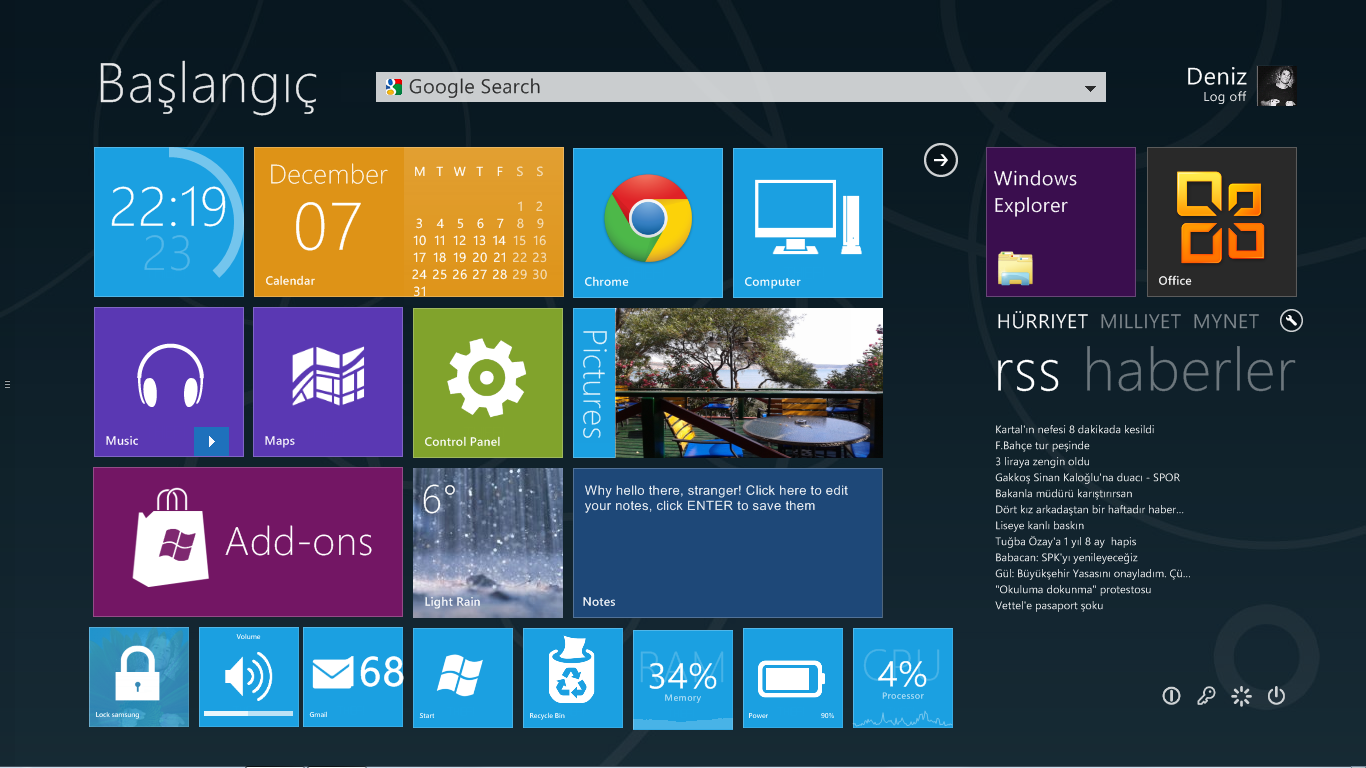Open the Windows Explorer tile

click(1061, 222)
